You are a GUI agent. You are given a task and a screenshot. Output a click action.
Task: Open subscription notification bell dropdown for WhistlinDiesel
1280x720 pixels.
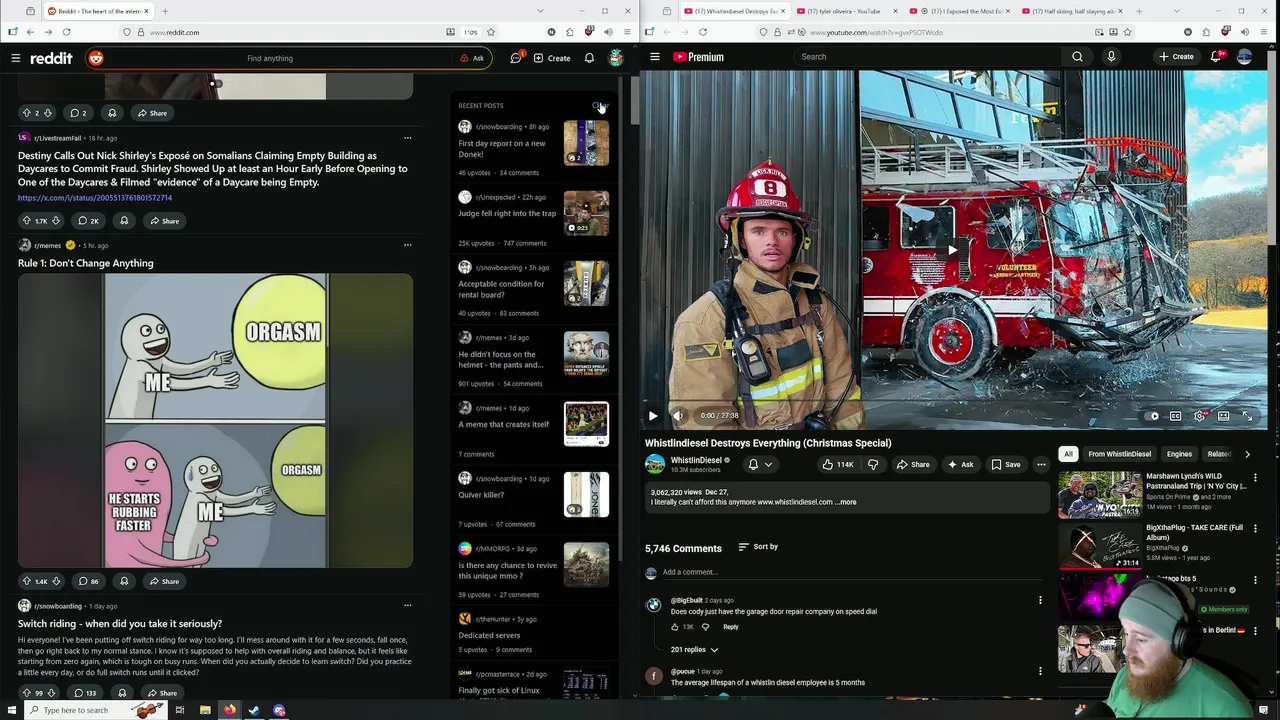pyautogui.click(x=760, y=464)
